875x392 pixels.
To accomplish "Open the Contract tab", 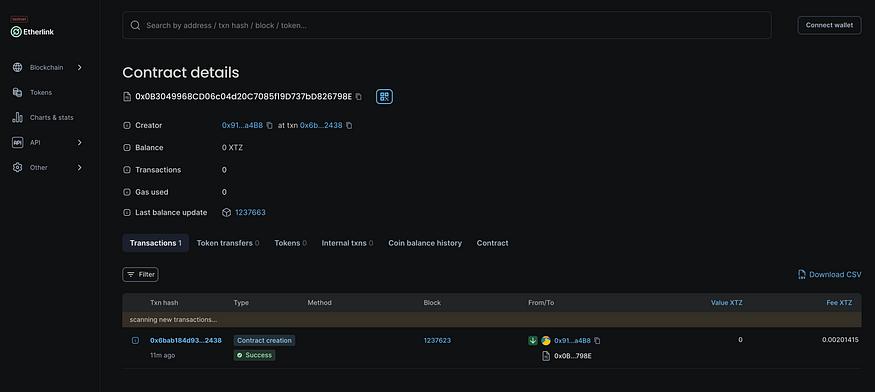I will 492,243.
